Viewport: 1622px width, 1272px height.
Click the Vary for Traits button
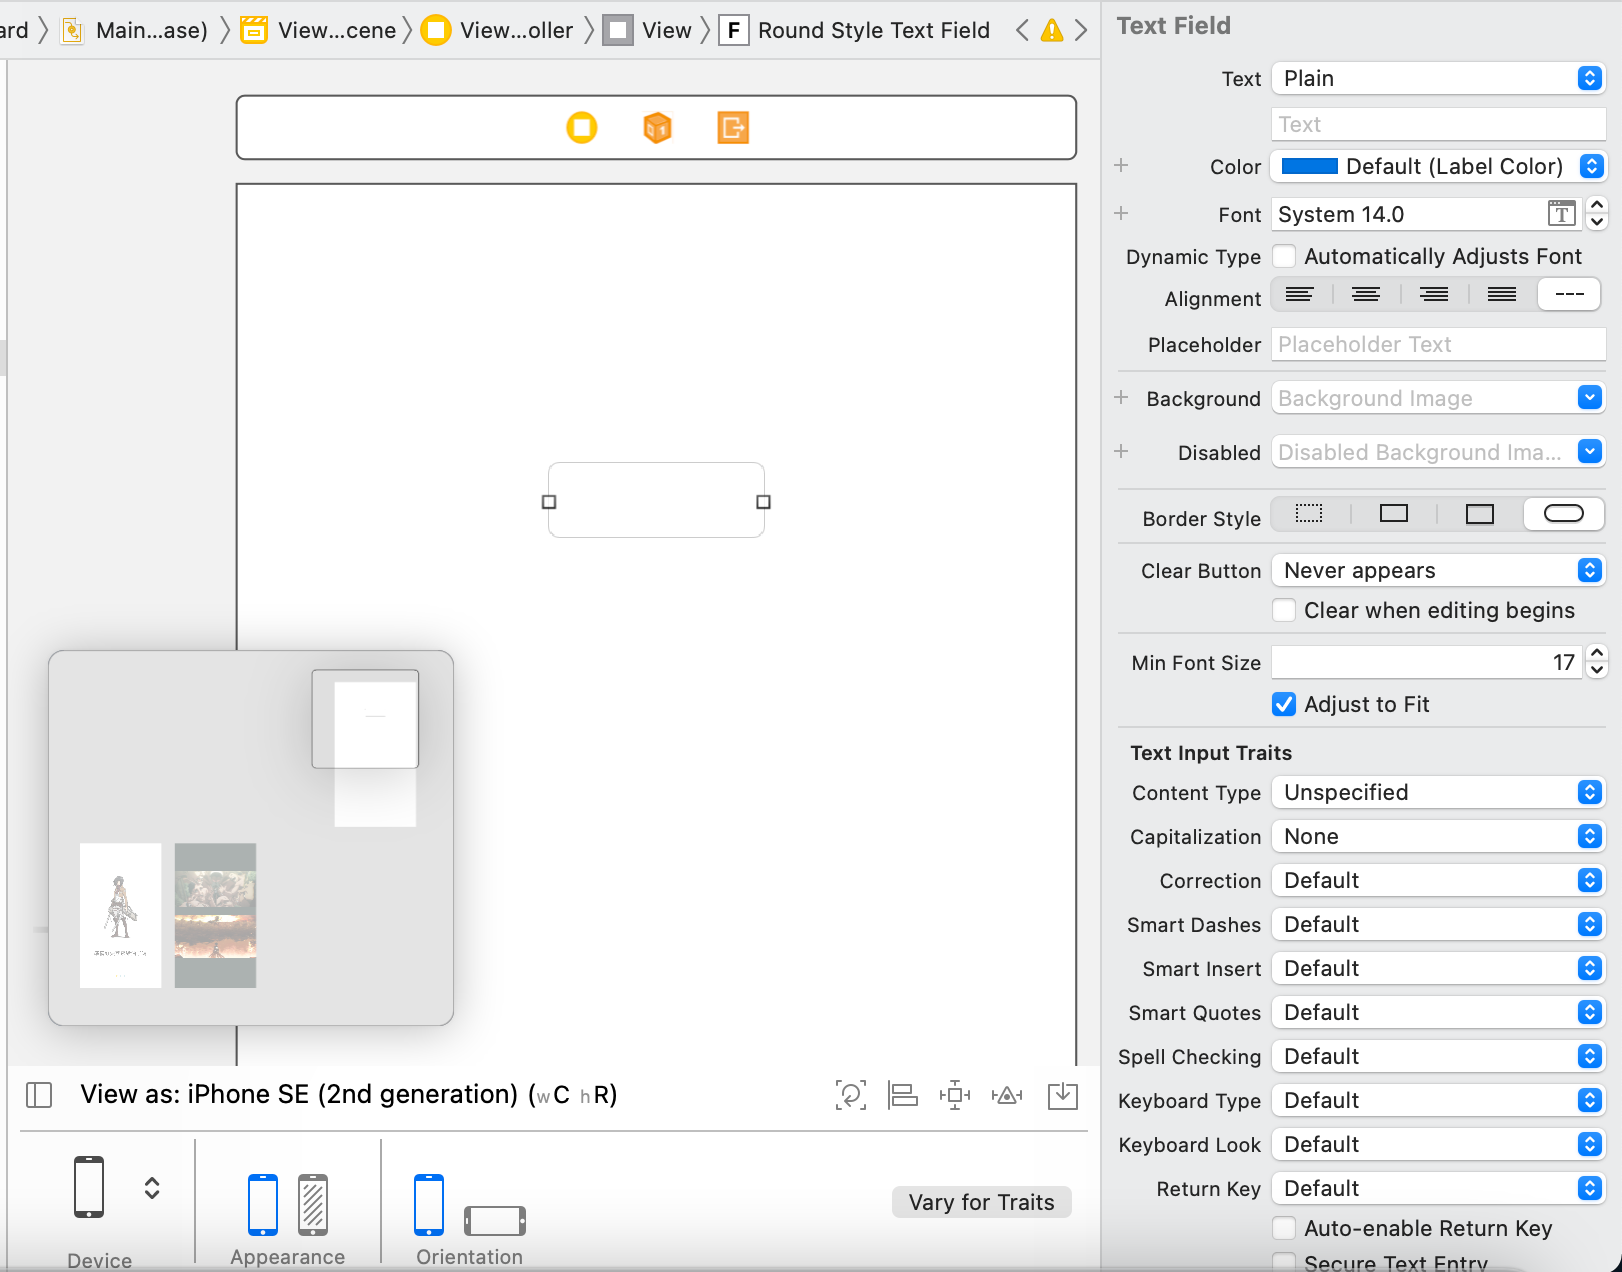[x=981, y=1202]
